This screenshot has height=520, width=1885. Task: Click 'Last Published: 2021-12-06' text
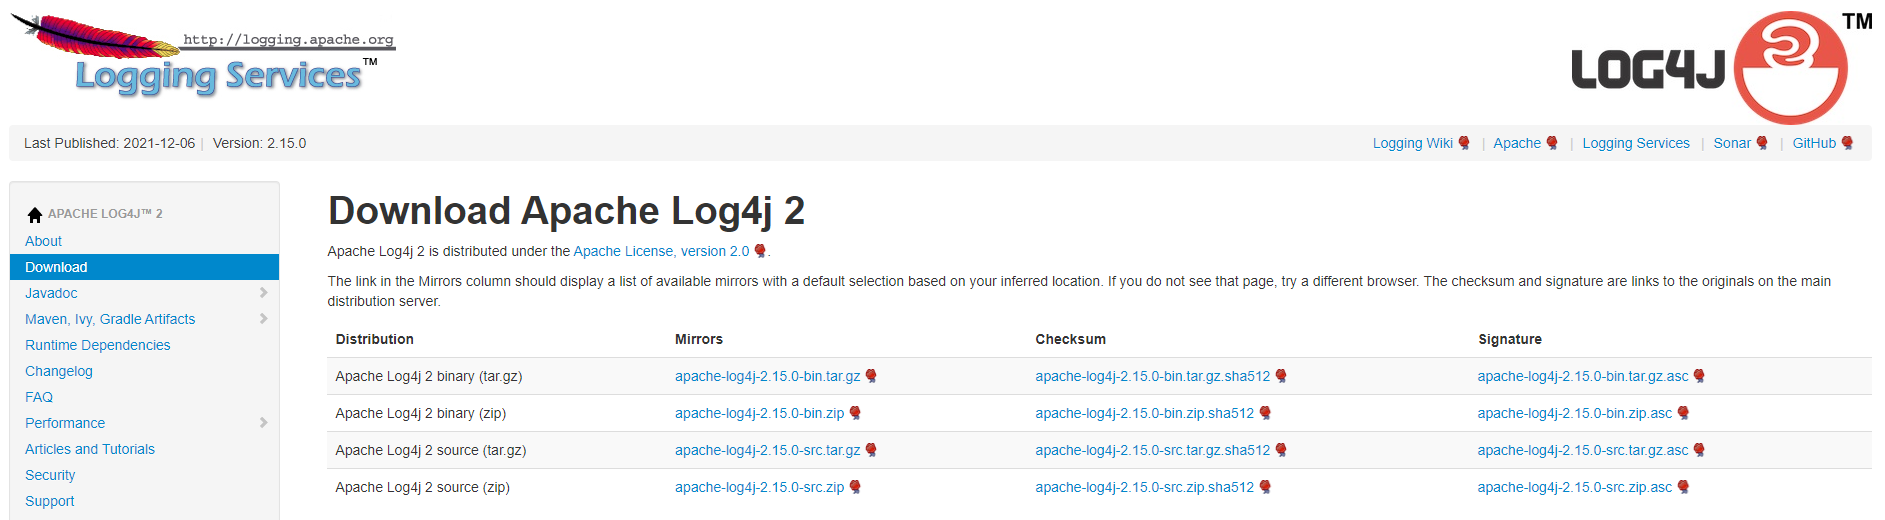[x=109, y=143]
